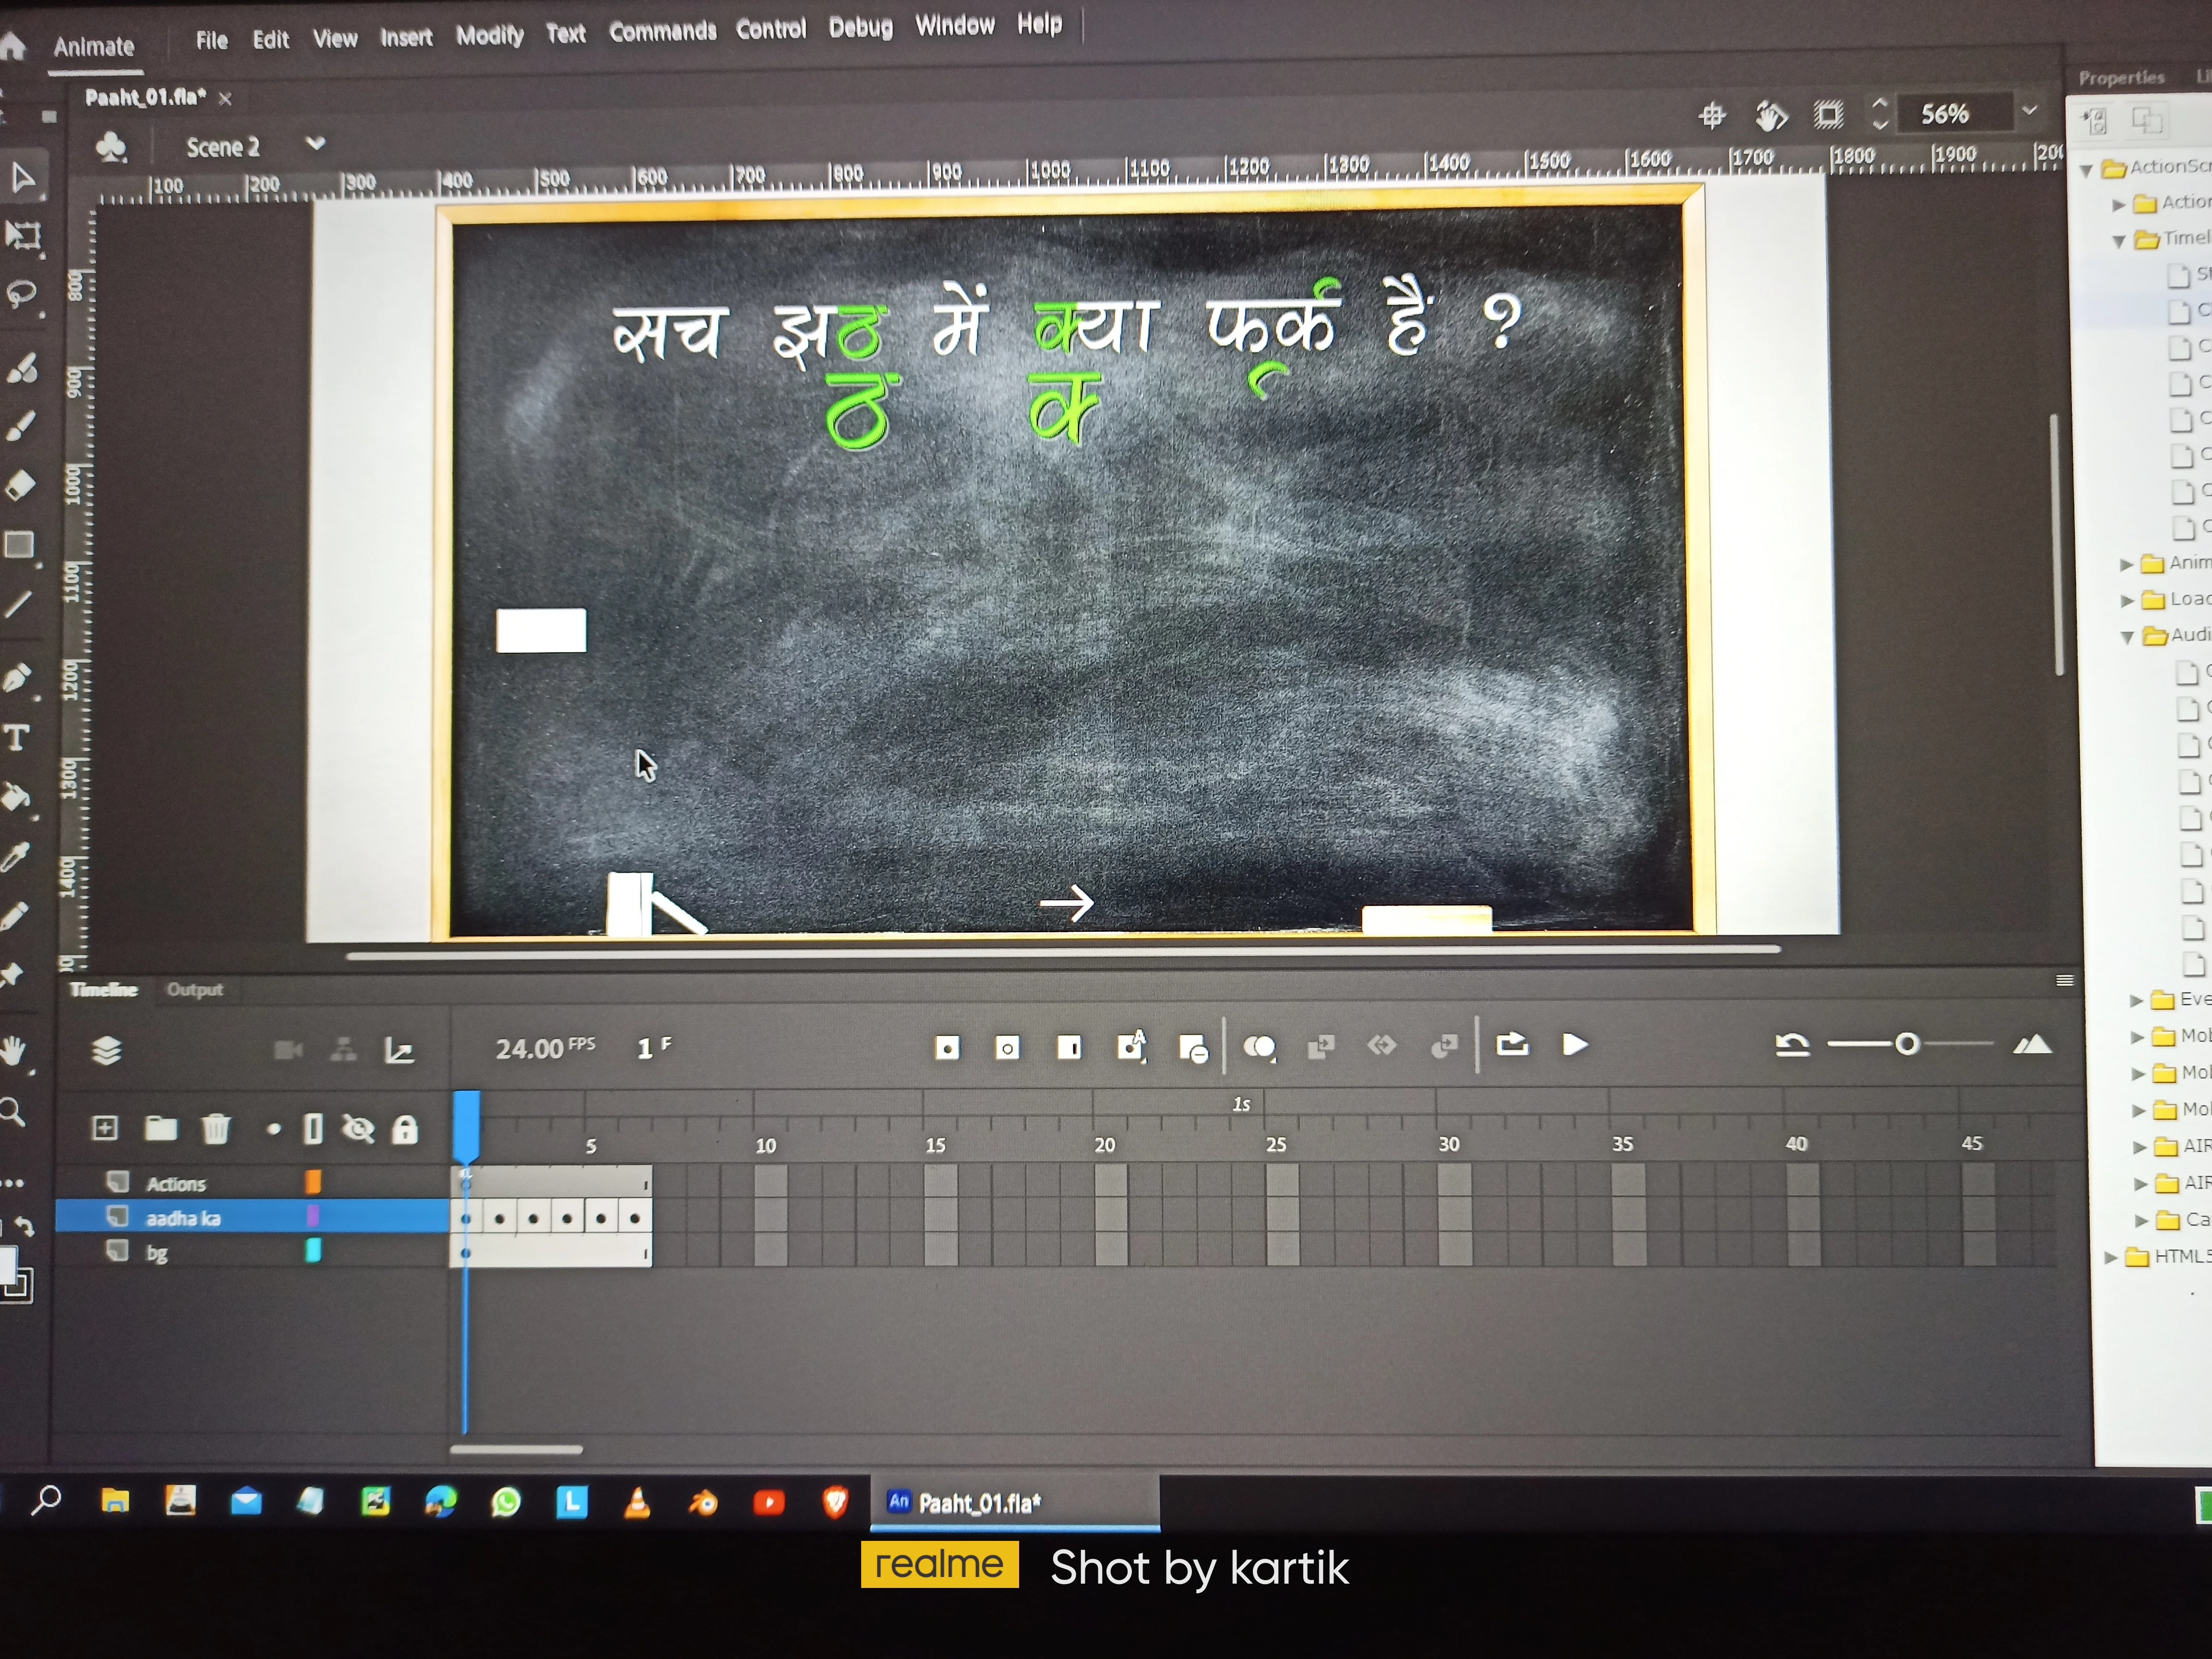Select the Text tool
The width and height of the screenshot is (2212, 1659).
16,738
